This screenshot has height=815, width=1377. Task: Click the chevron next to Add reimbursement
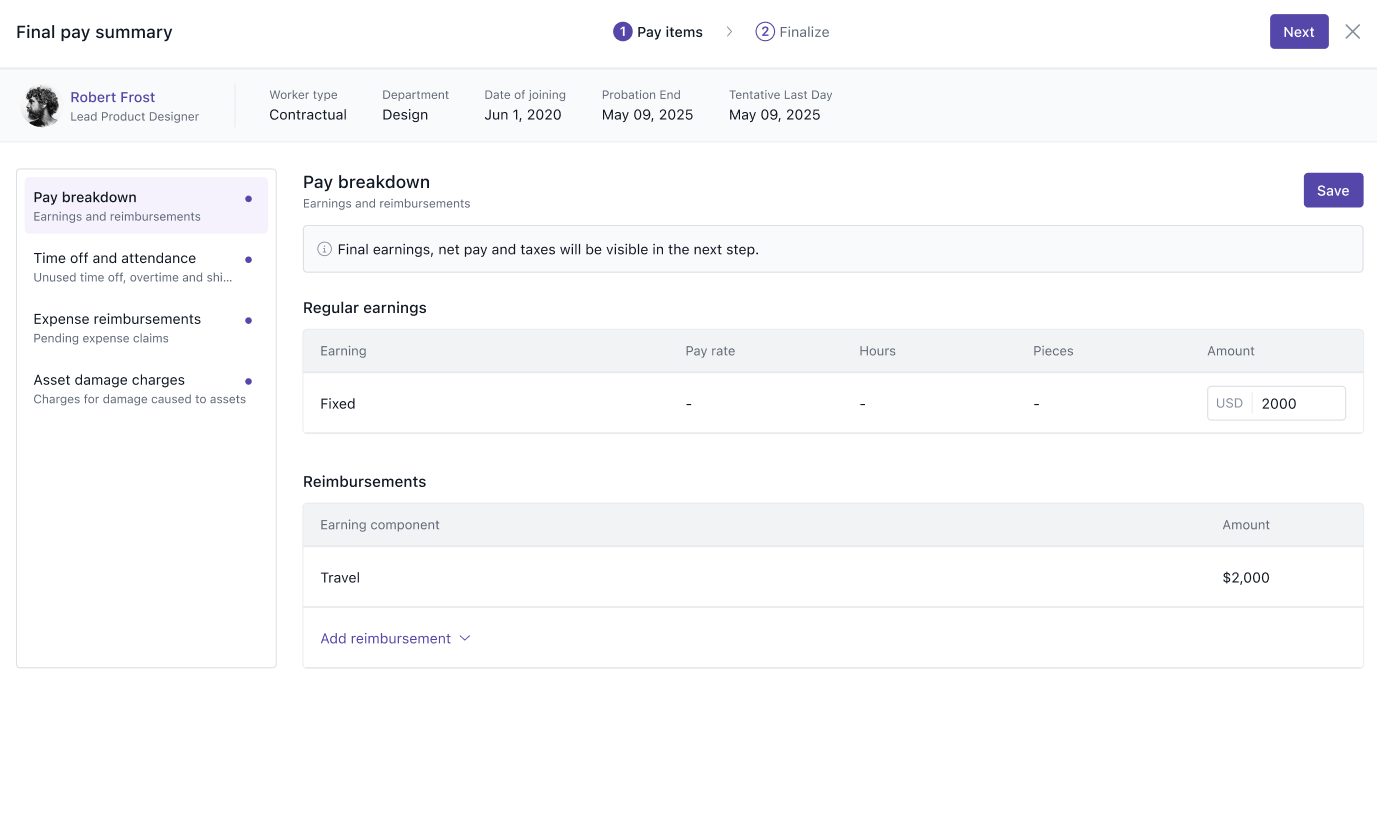[464, 638]
